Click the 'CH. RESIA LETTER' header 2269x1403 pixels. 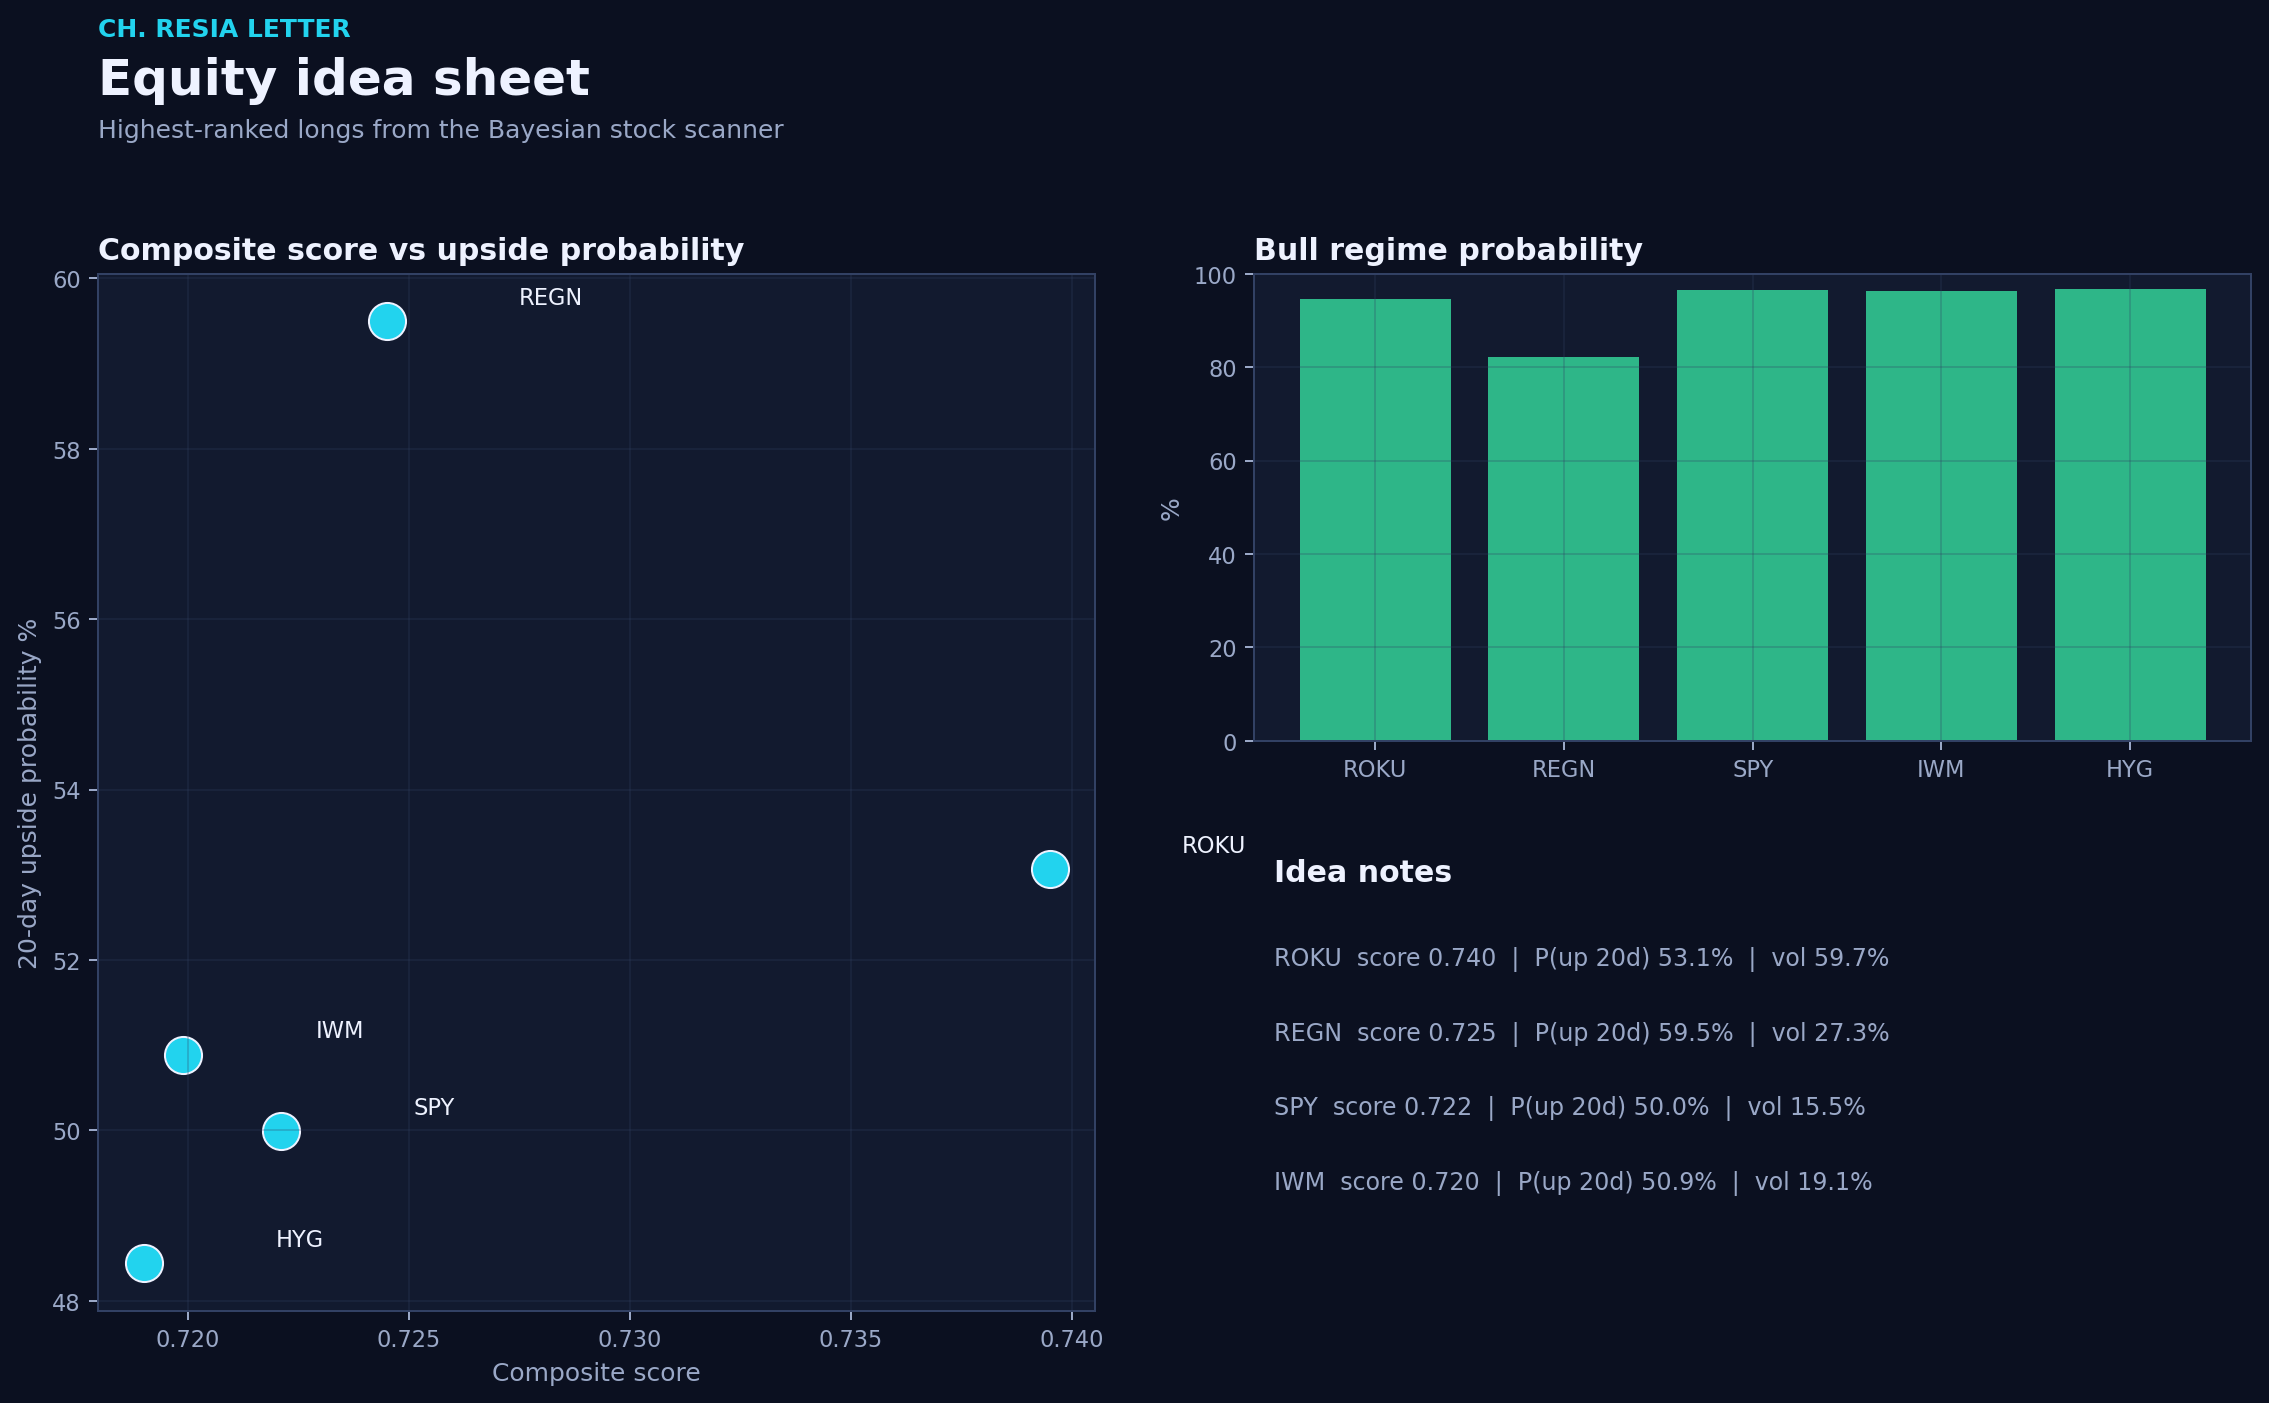(x=224, y=29)
